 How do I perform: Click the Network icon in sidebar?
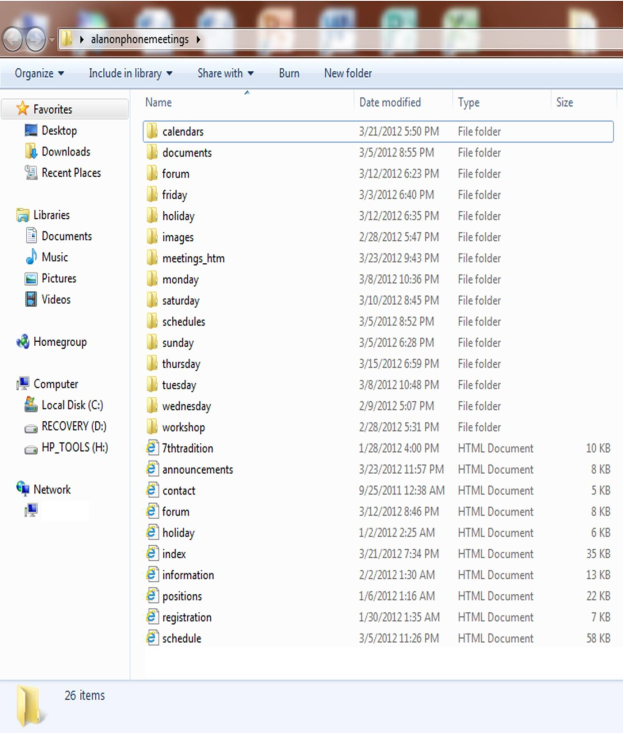coord(22,489)
